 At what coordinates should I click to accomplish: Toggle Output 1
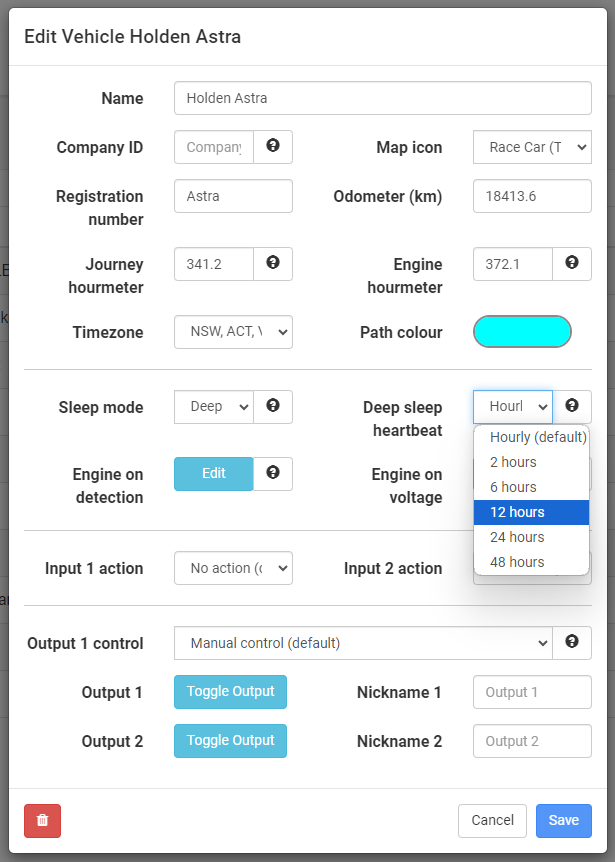(230, 692)
